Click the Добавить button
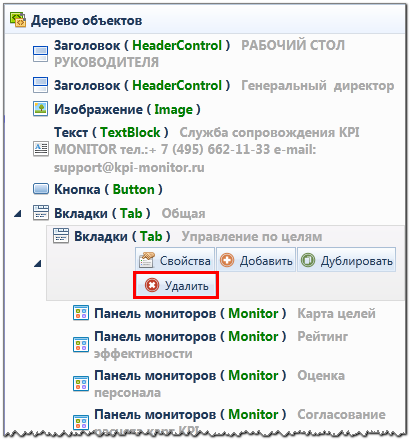Screen dimensions: 410x446 coord(256,260)
